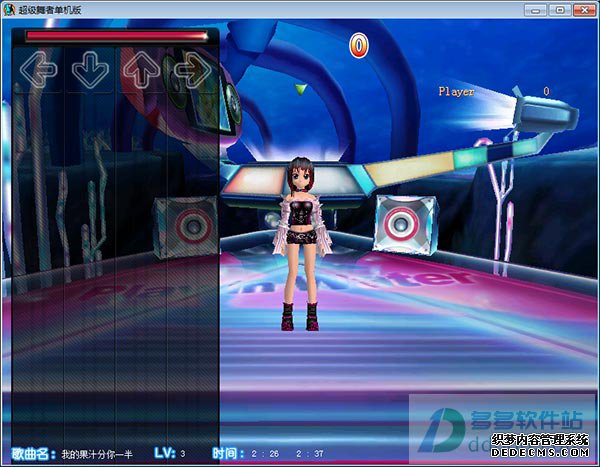The height and width of the screenshot is (467, 600).
Task: Click the elapsed time 2:26
Action: click(x=265, y=454)
